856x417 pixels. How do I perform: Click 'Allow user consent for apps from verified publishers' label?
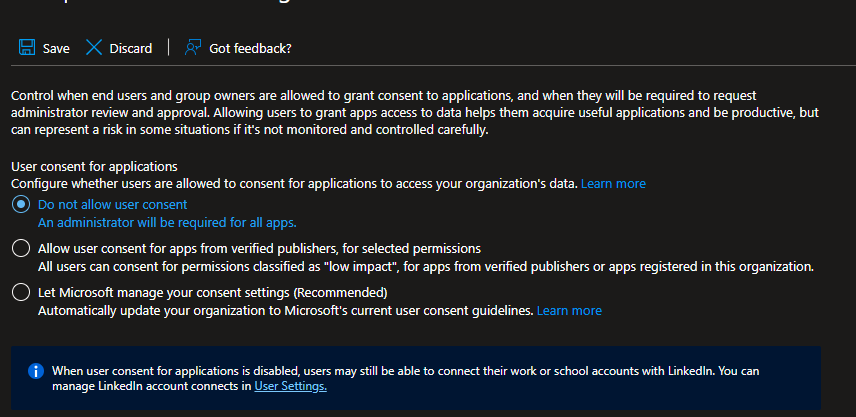click(259, 249)
